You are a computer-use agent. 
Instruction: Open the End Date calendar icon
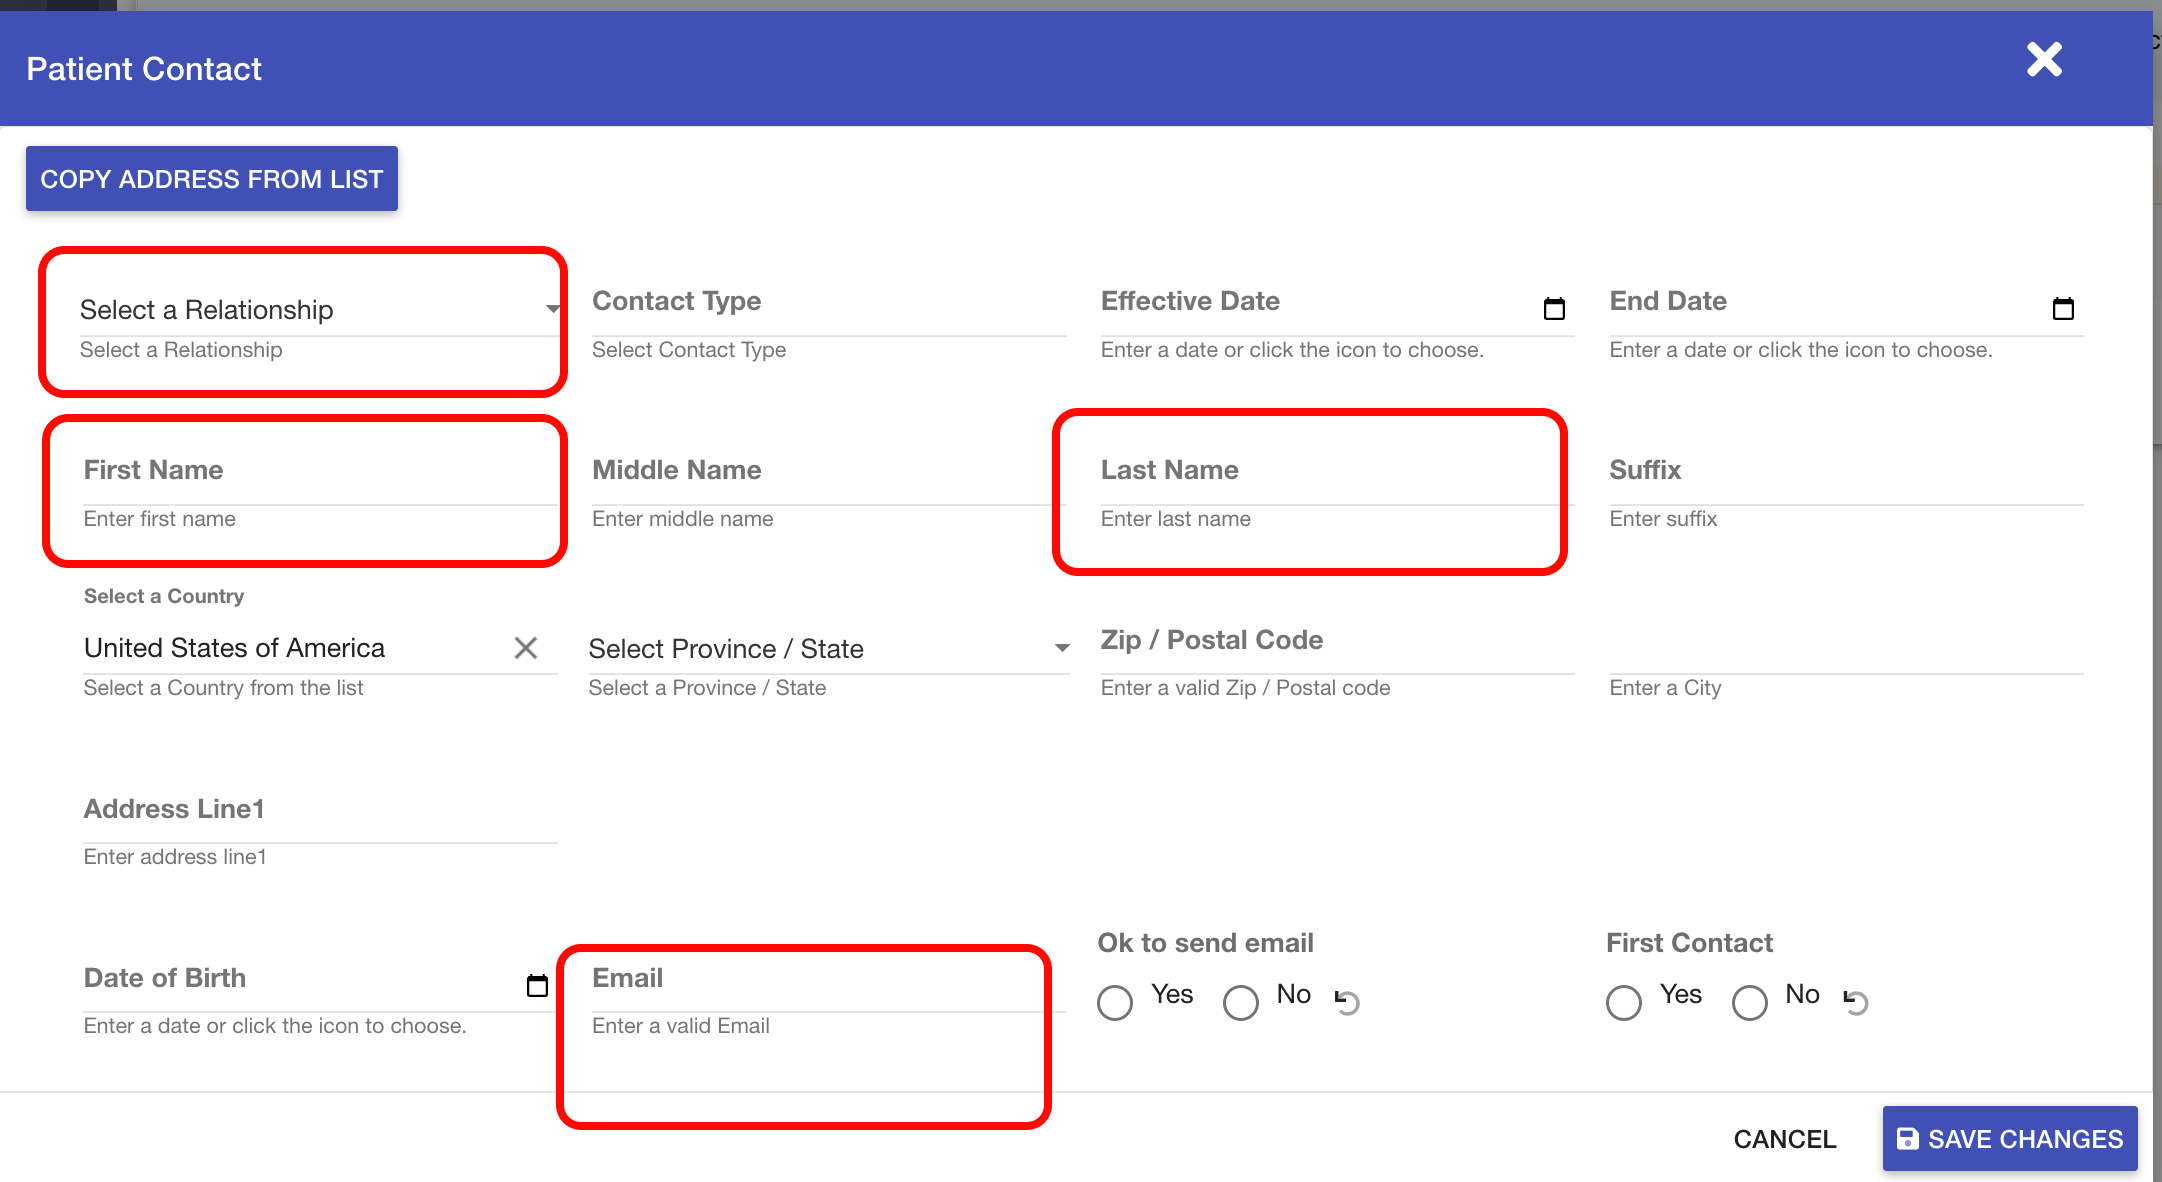pos(2063,309)
